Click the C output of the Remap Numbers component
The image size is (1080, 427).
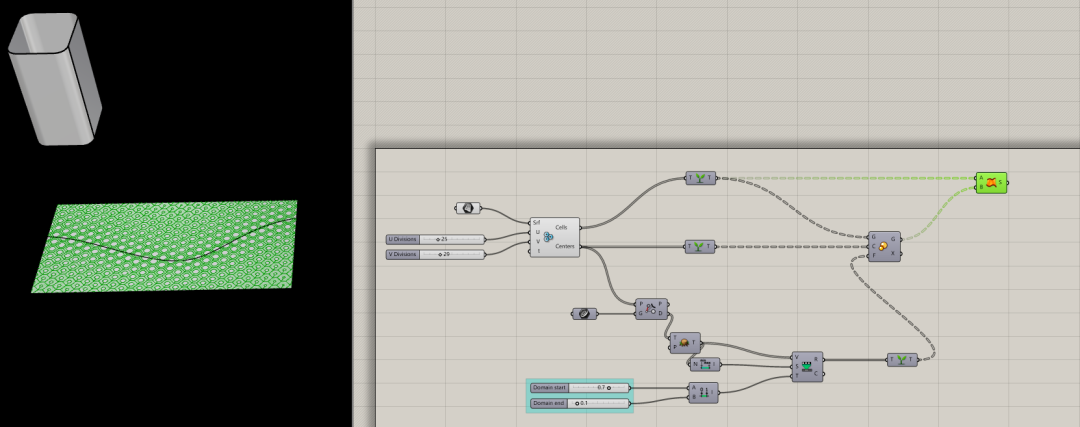click(816, 374)
